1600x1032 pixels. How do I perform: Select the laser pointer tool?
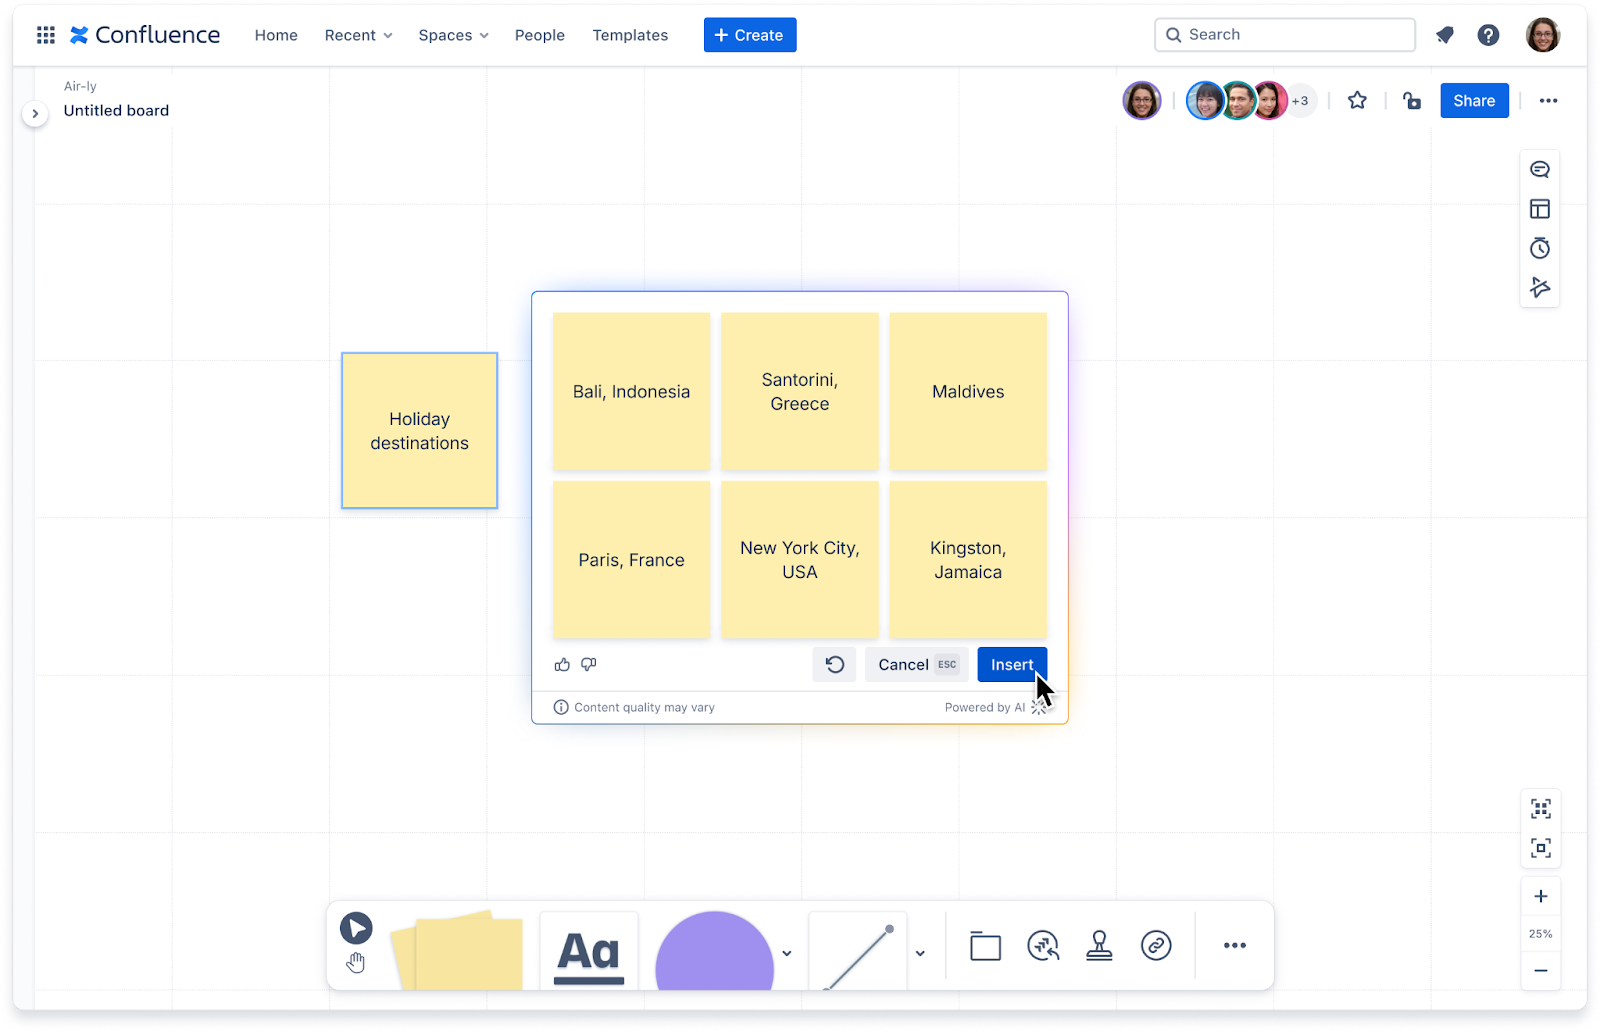(1043, 945)
